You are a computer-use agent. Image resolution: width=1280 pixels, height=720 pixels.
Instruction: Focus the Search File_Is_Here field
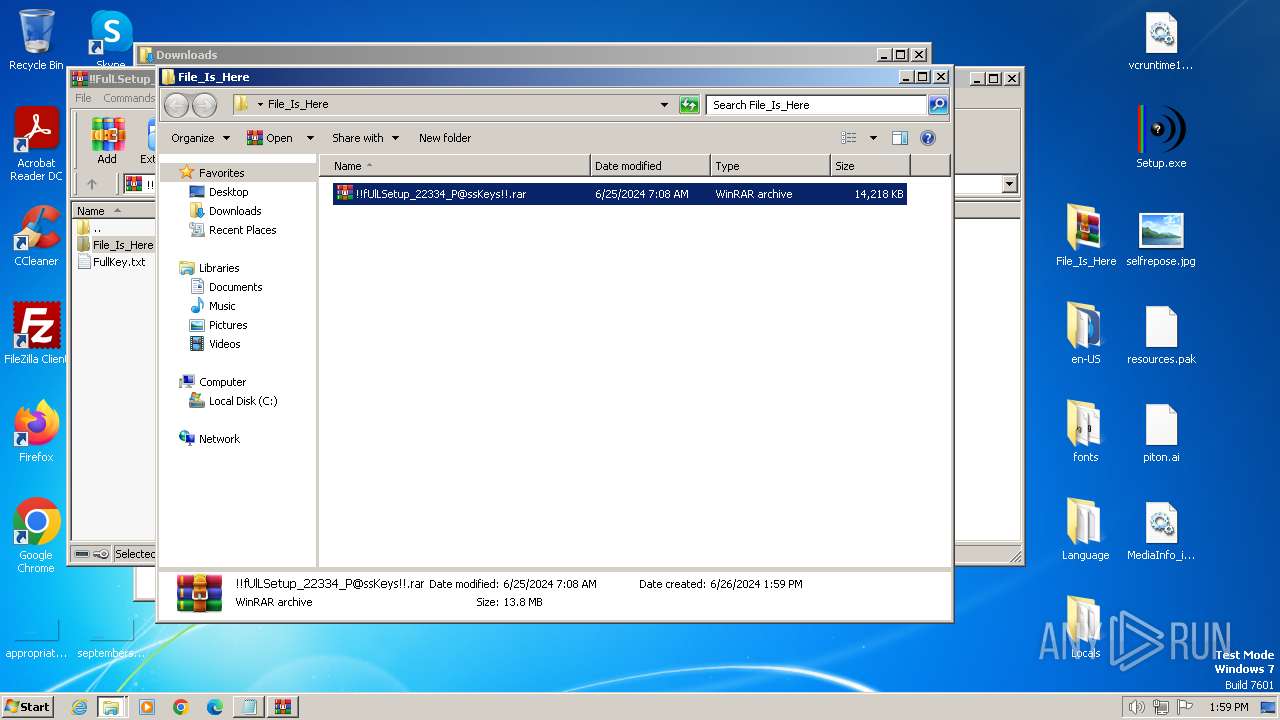click(816, 104)
